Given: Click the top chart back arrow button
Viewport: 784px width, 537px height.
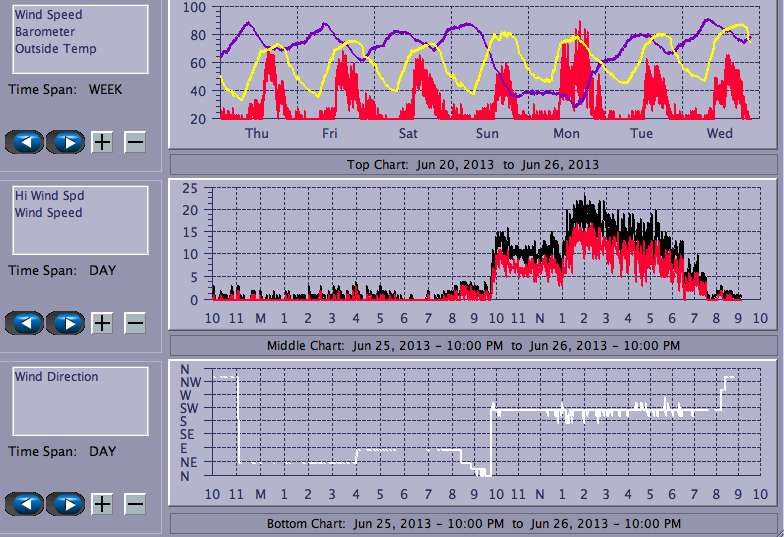Looking at the screenshot, I should [x=25, y=142].
